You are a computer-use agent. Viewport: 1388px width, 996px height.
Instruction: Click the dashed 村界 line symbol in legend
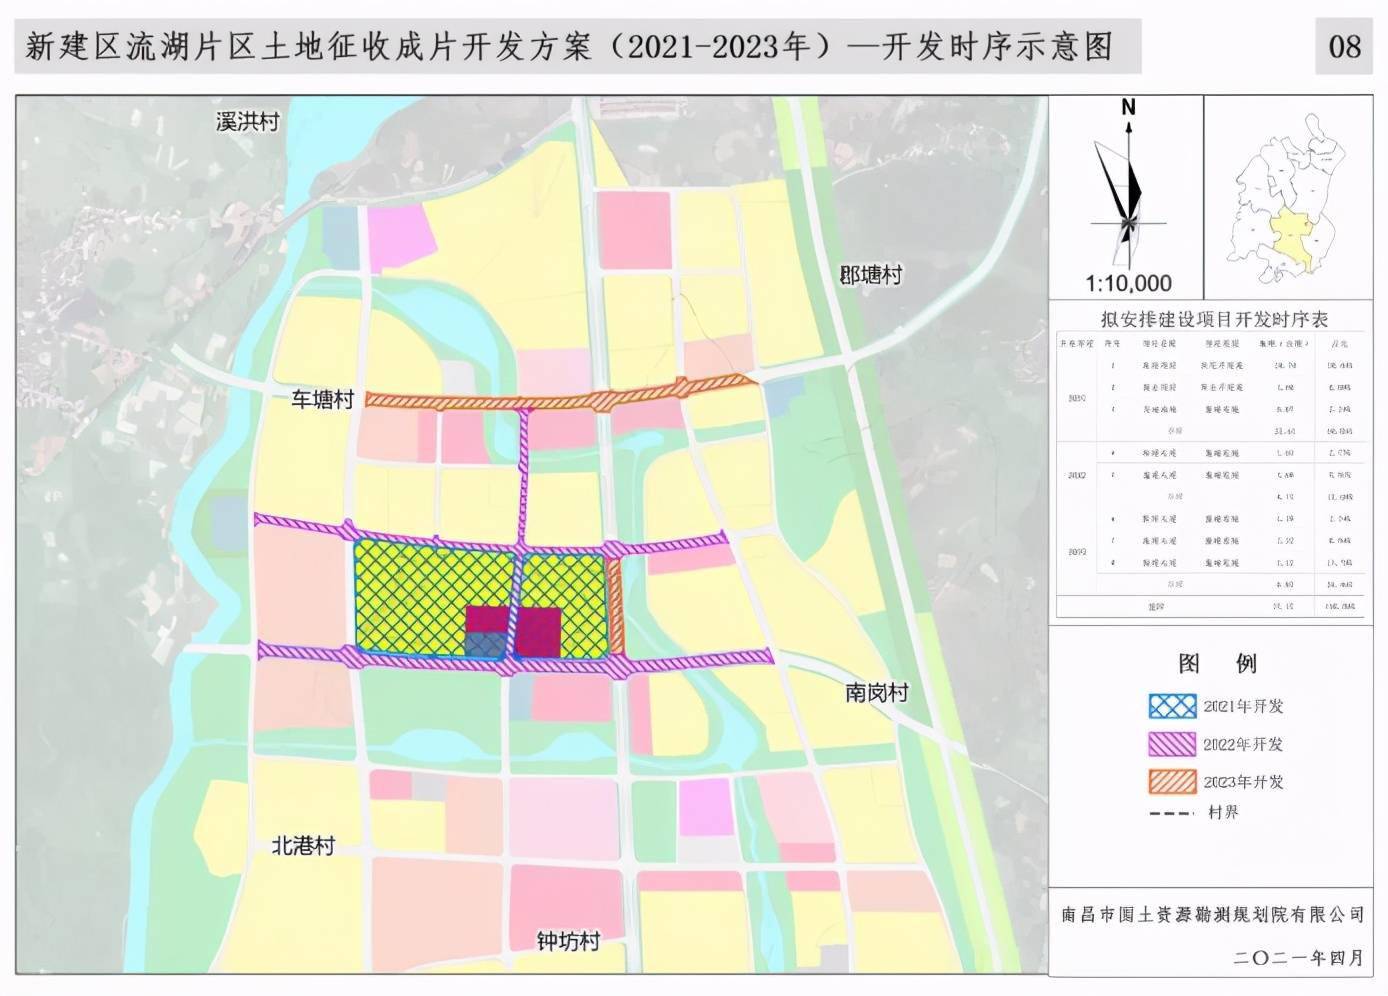pos(1172,813)
